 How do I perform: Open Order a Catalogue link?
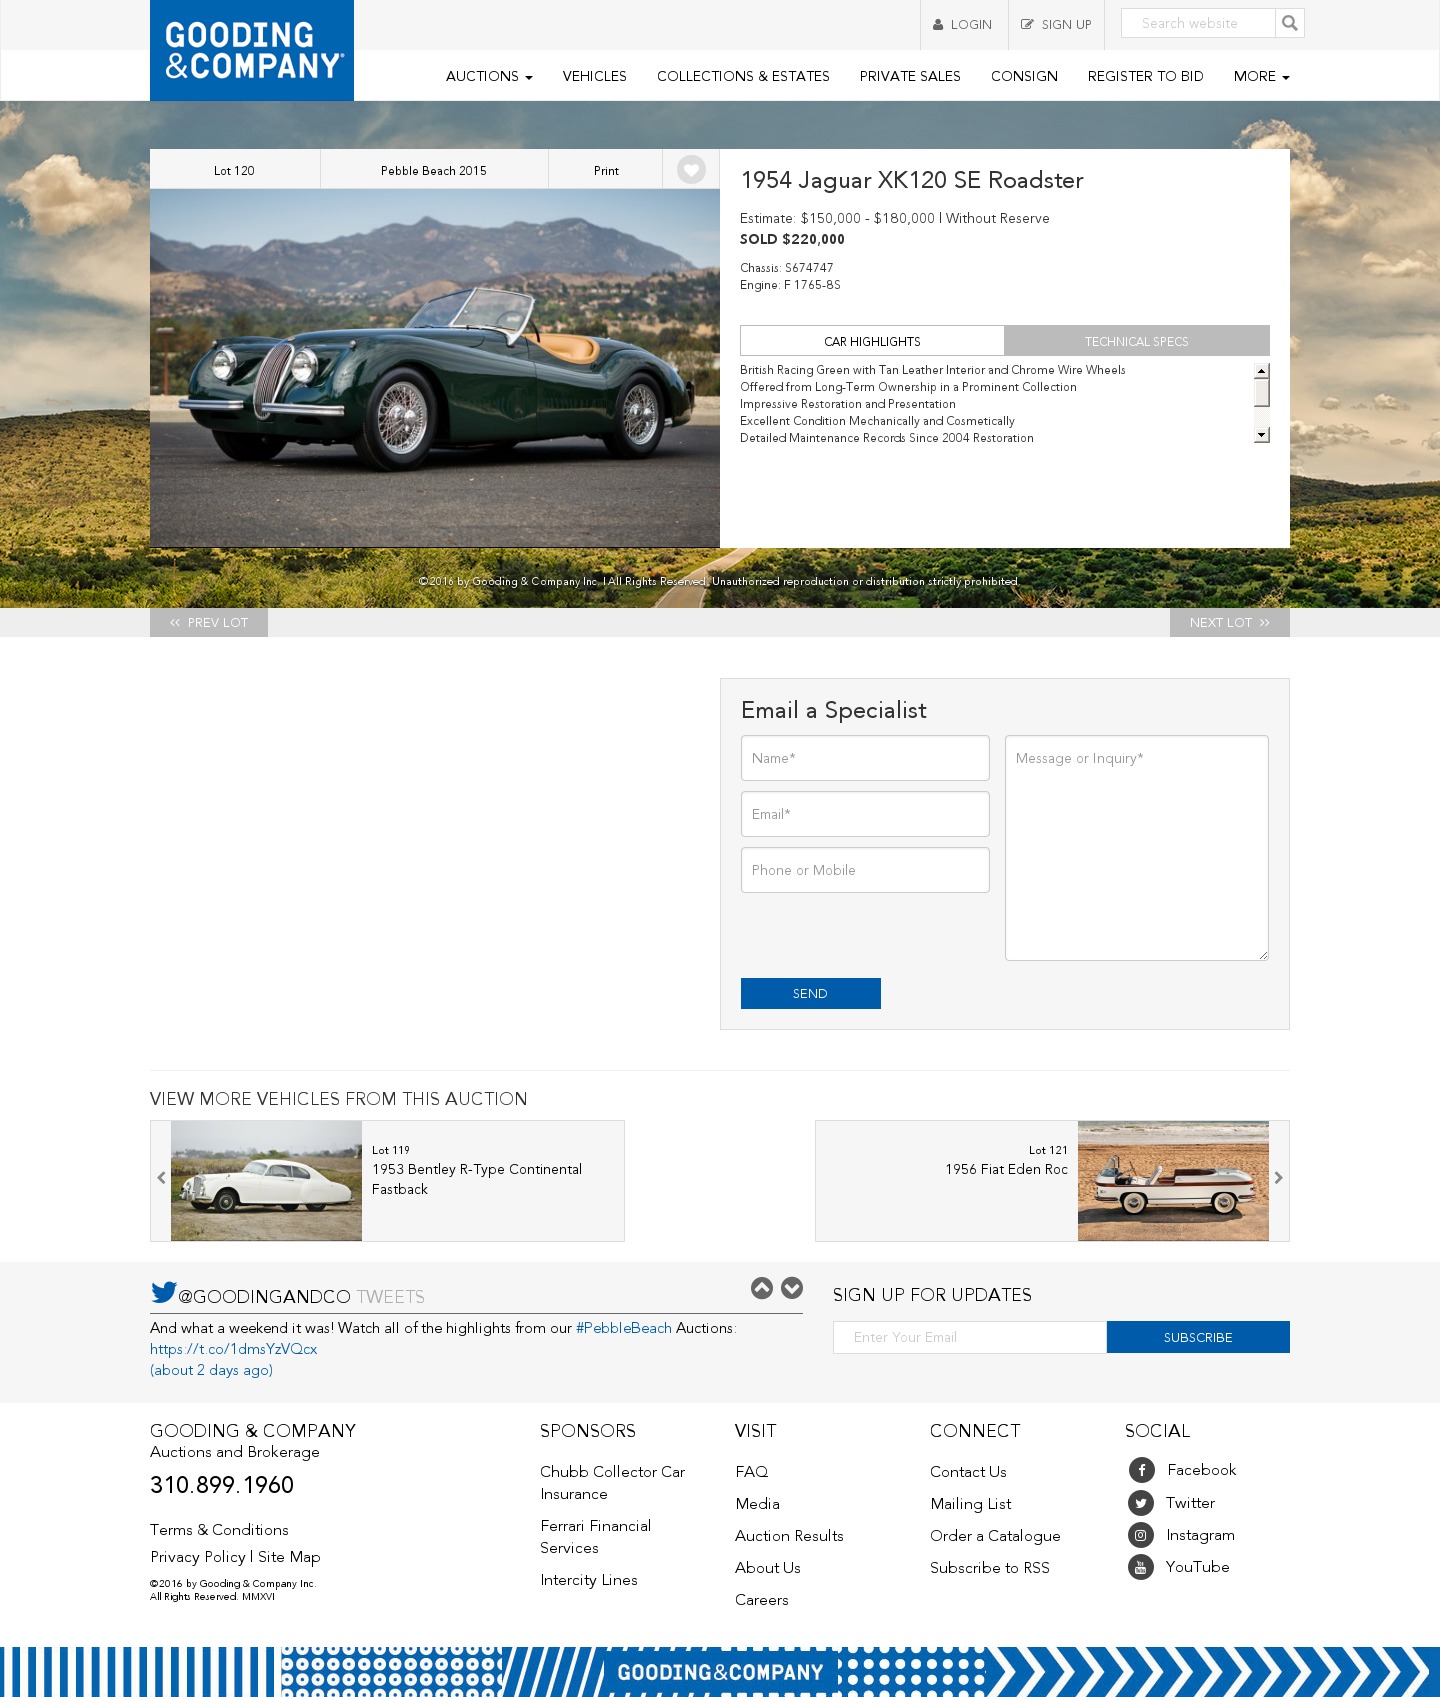(x=995, y=1536)
